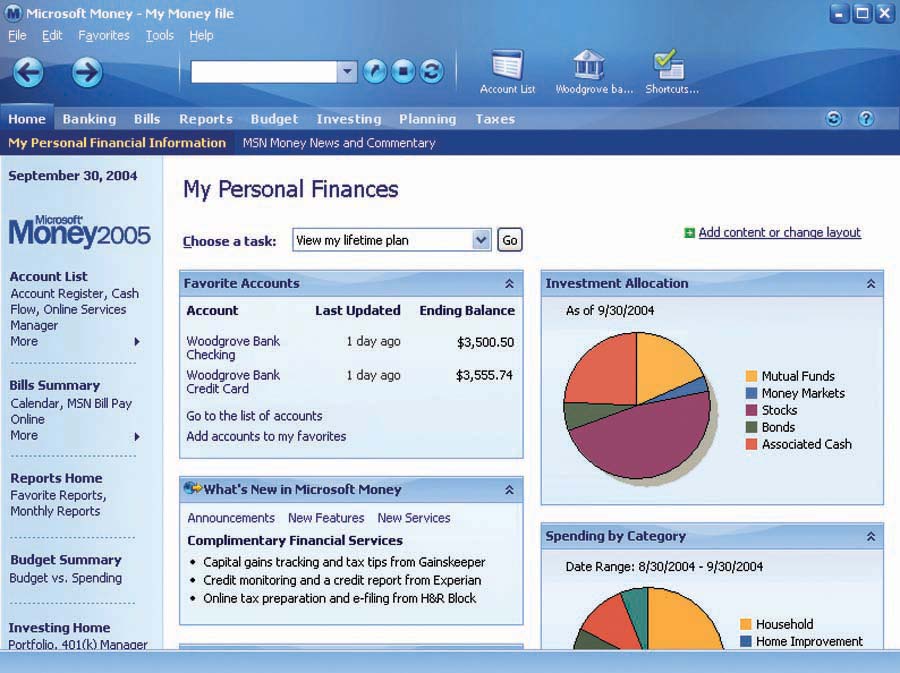Viewport: 900px width, 673px height.
Task: Click the Bonds legend label
Action: tap(778, 427)
